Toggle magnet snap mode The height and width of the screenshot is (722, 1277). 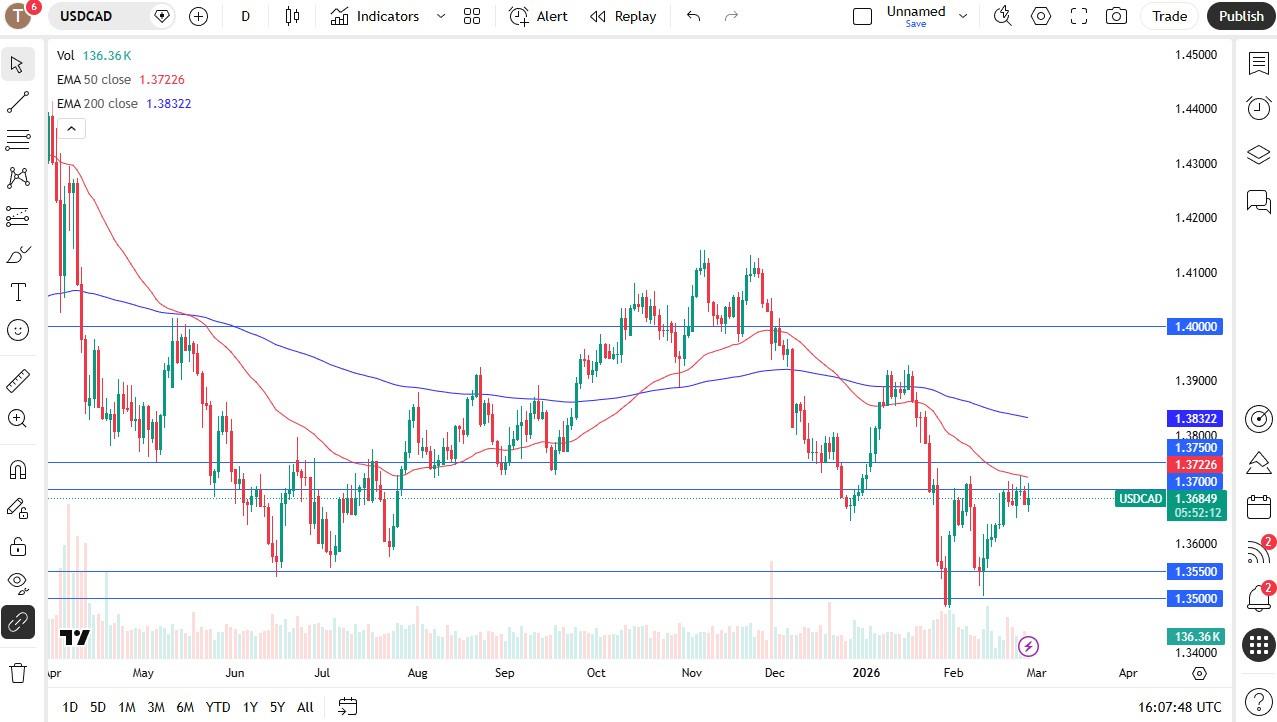pos(17,469)
